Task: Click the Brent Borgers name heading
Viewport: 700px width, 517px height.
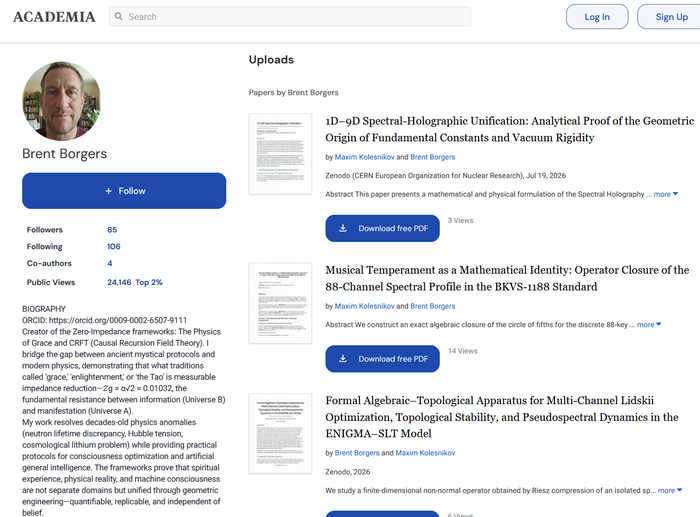Action: coord(65,154)
